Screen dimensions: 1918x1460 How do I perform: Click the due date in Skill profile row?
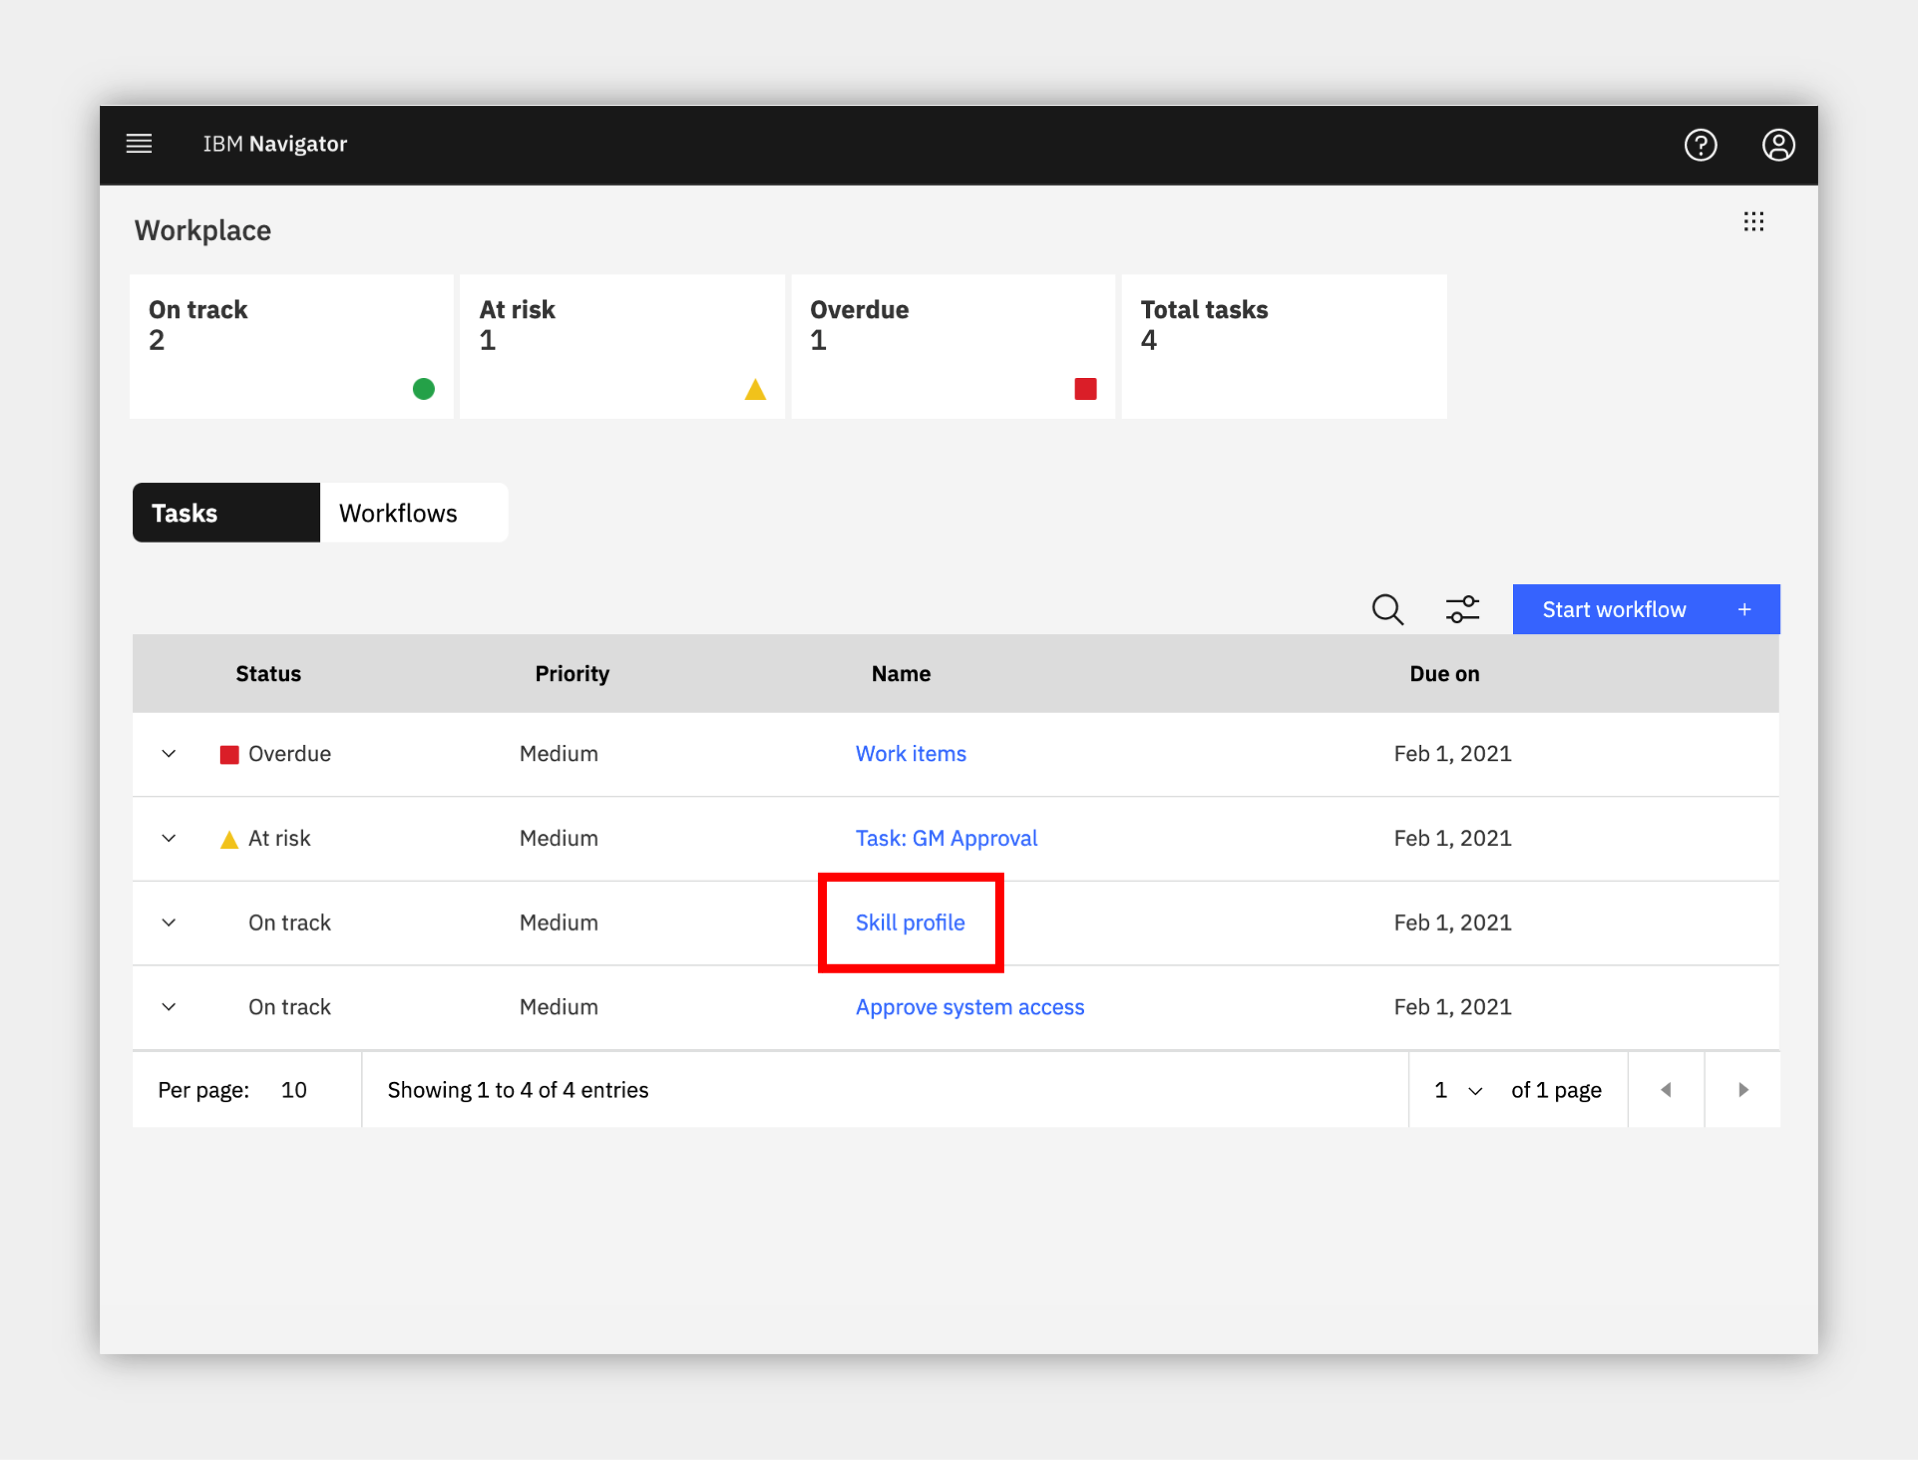coord(1452,923)
